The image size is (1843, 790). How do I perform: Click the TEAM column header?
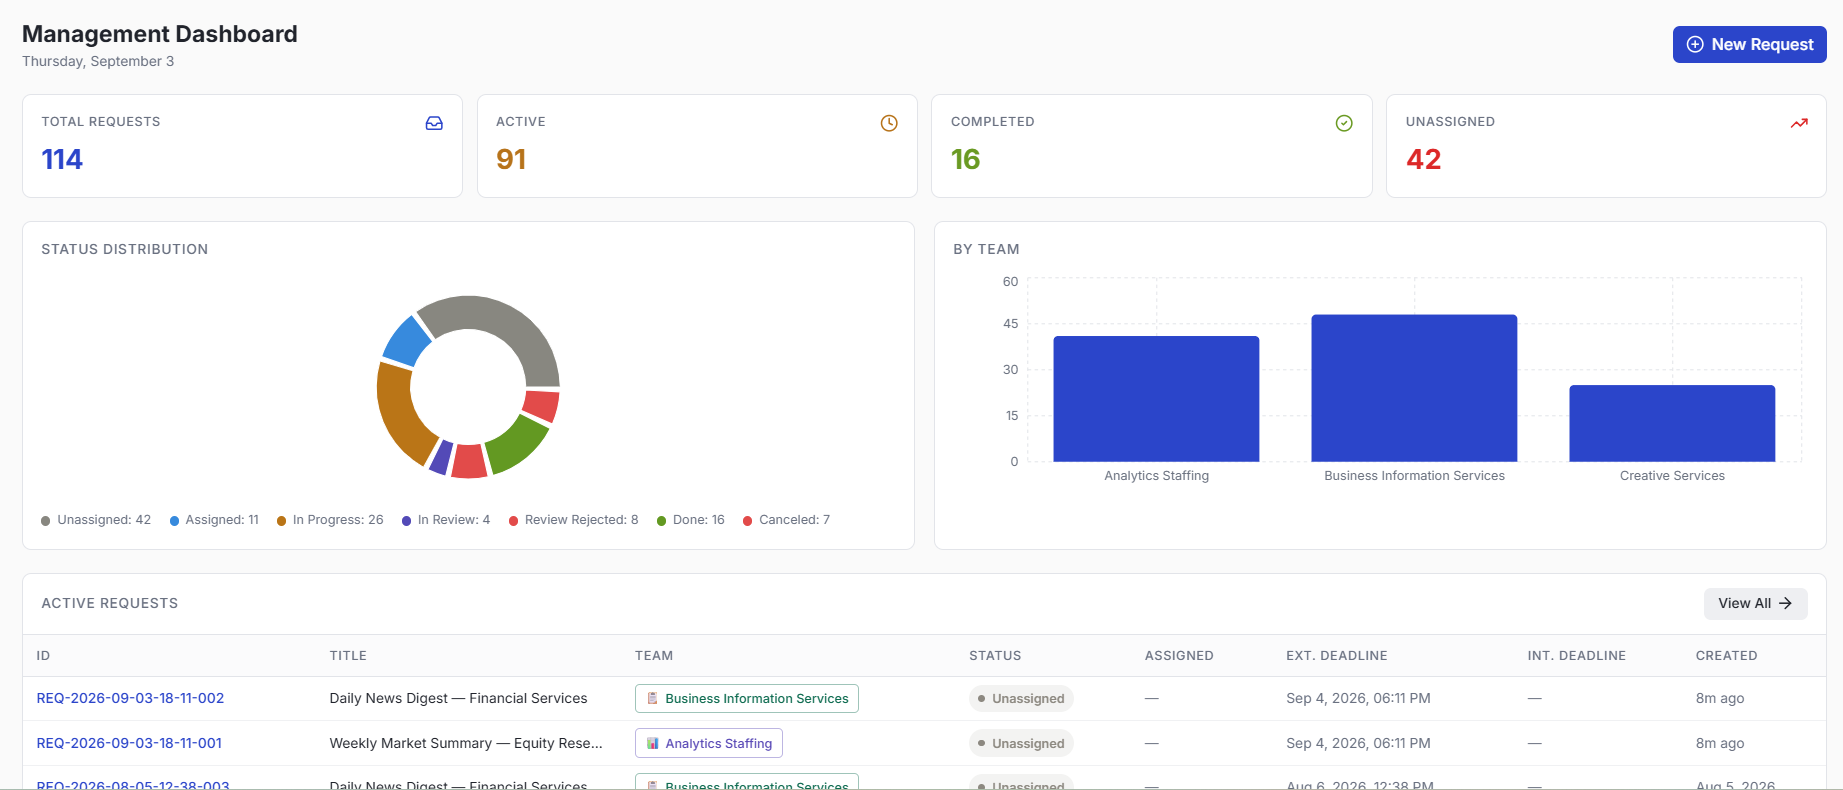pos(654,656)
